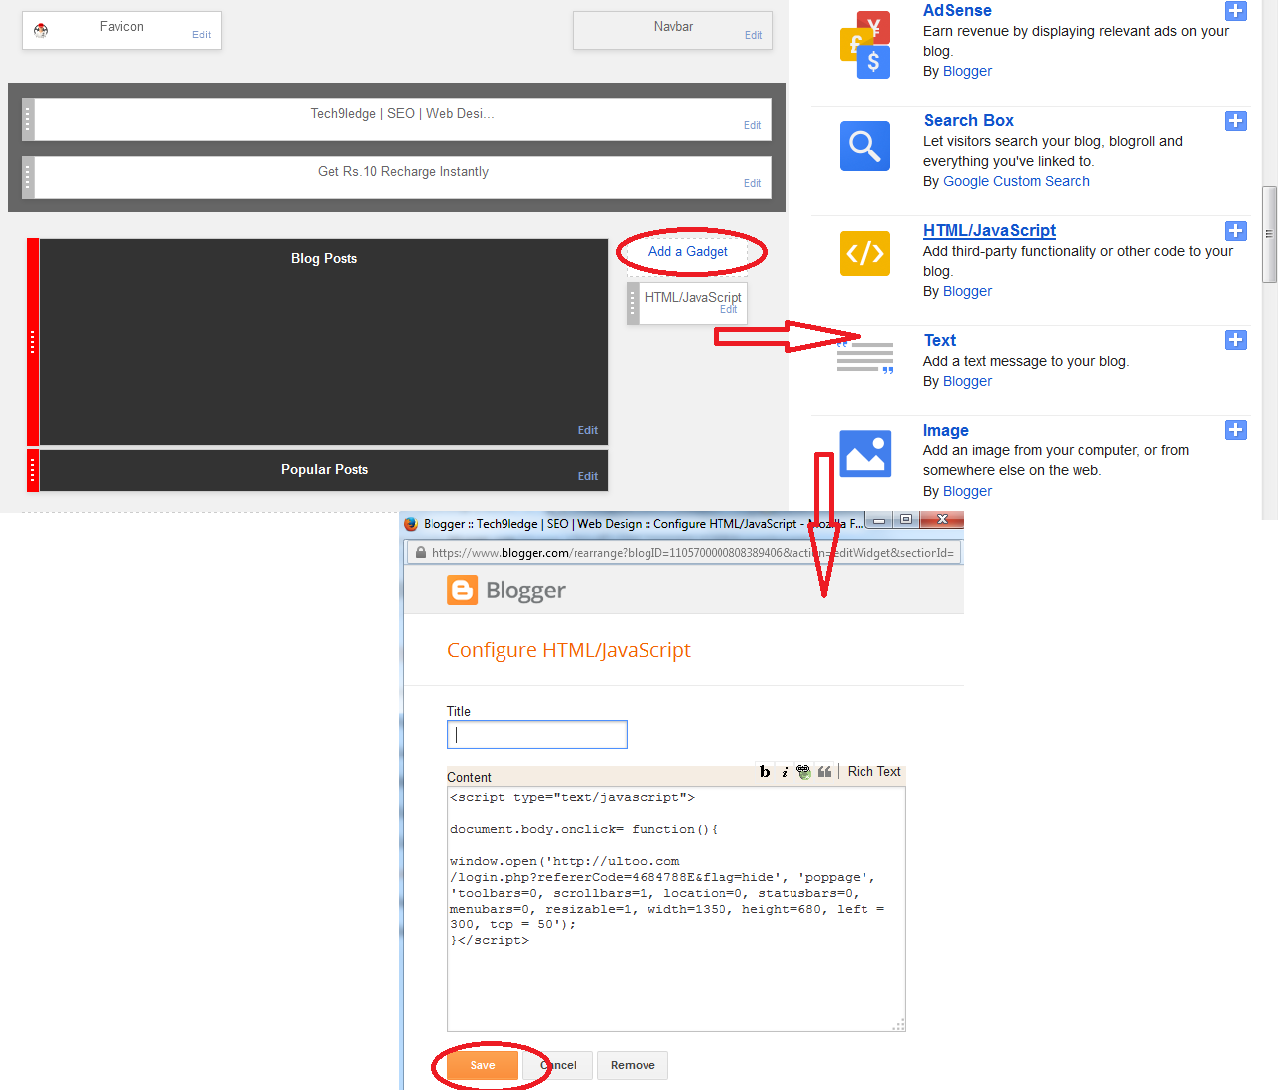
Task: Switch to Rich Text editing mode
Action: pos(873,771)
